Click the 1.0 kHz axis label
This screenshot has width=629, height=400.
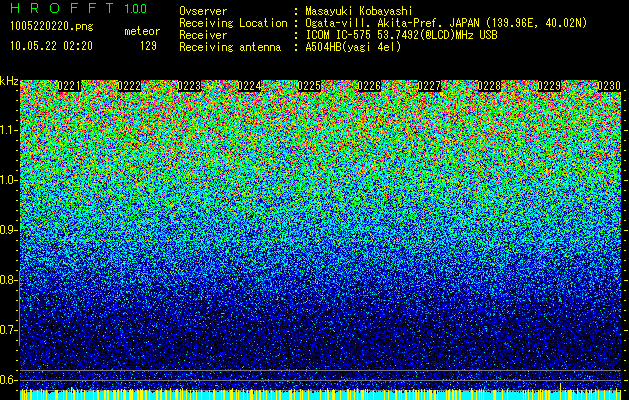click(x=8, y=180)
